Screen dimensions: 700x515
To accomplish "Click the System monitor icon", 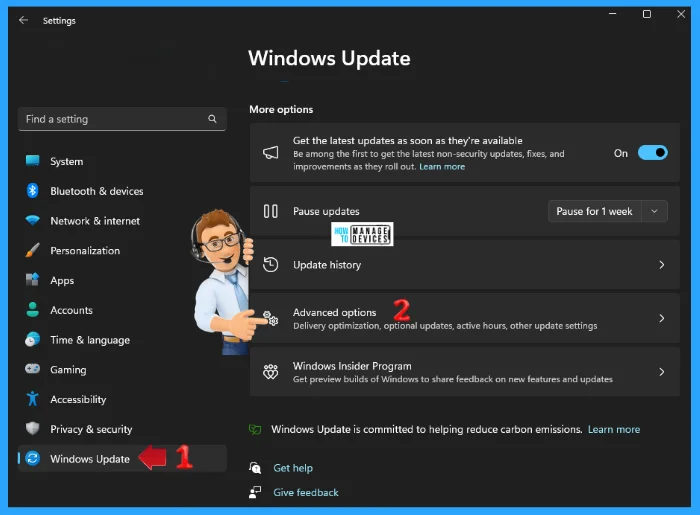I will pos(33,161).
